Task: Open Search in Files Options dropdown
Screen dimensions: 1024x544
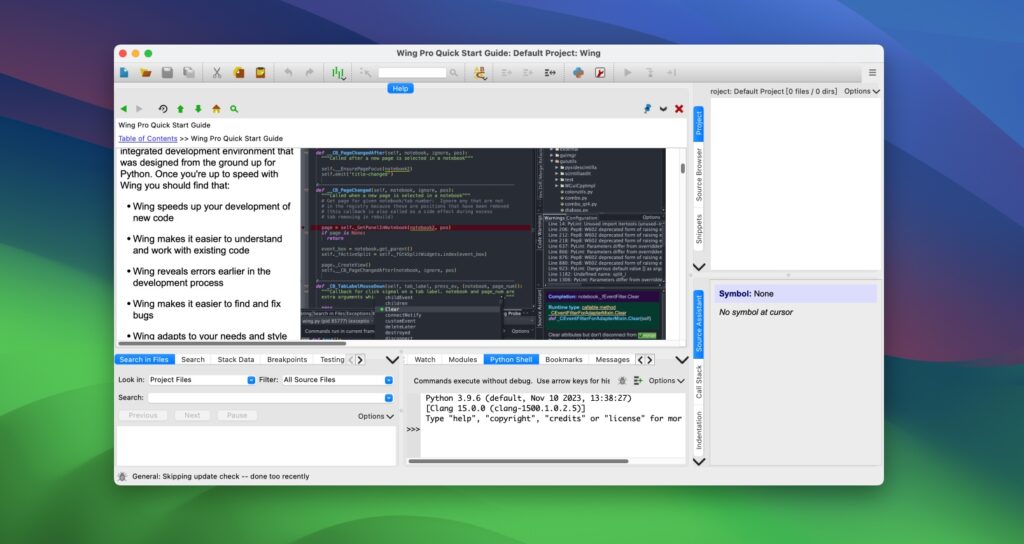Action: 376,416
